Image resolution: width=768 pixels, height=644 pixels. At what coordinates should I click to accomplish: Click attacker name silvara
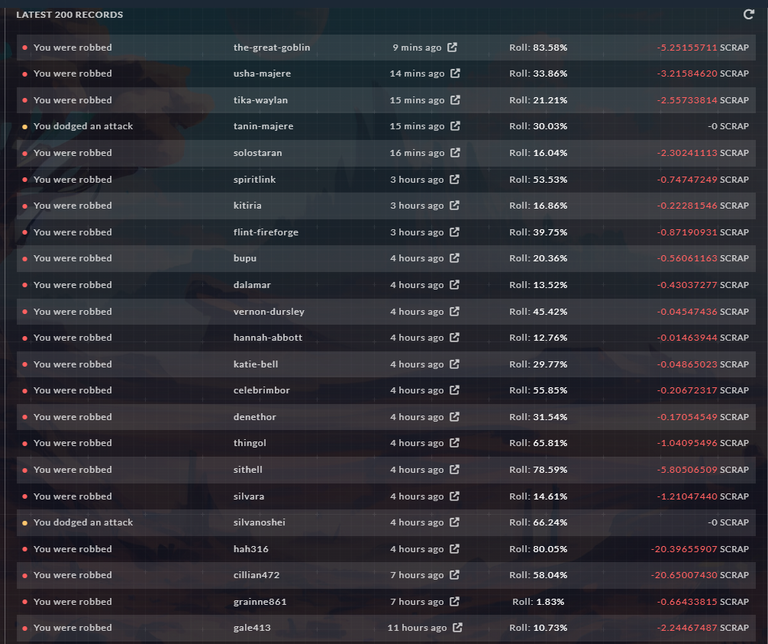pyautogui.click(x=249, y=496)
